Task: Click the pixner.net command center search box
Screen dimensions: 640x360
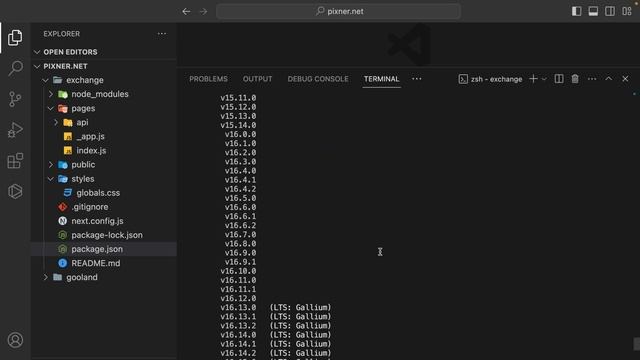Action: click(x=338, y=11)
